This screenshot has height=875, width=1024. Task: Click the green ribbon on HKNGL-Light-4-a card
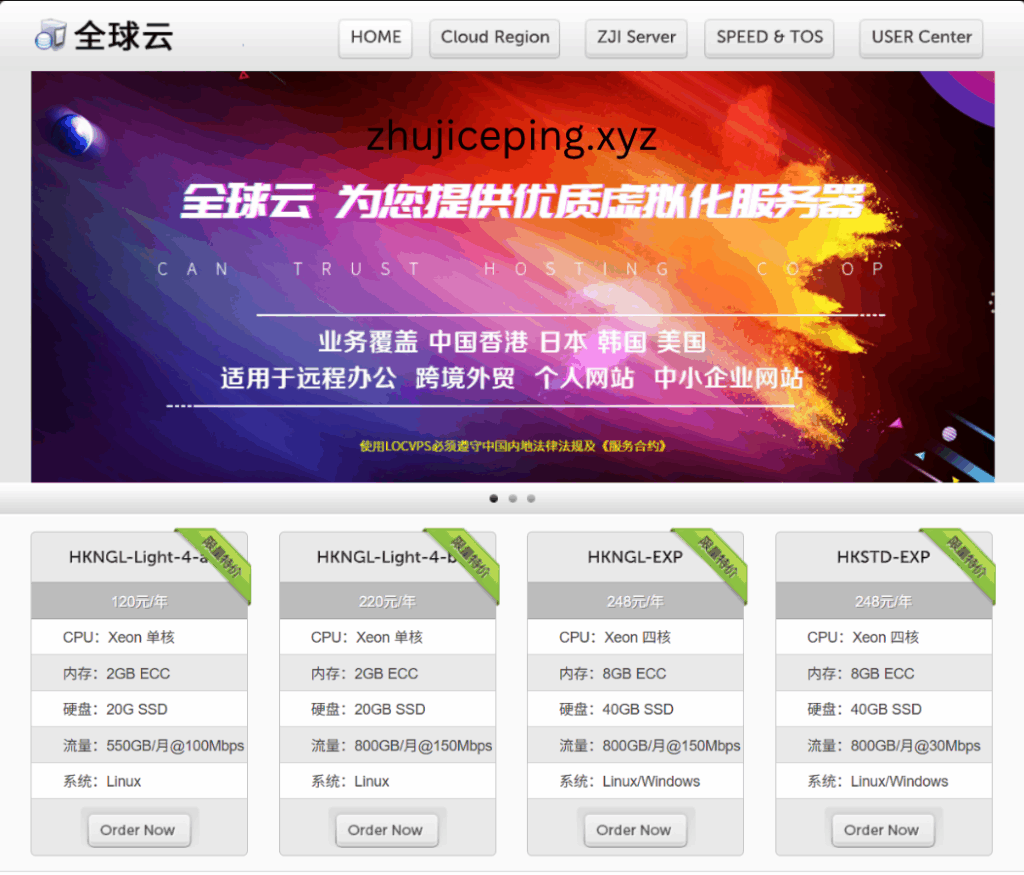(x=220, y=560)
